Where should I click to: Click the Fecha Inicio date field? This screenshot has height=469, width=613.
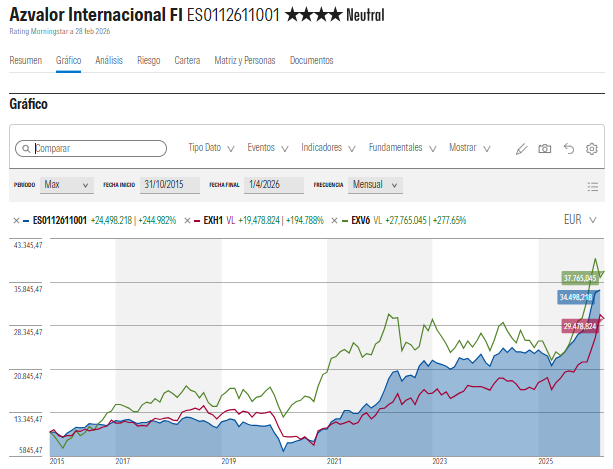pyautogui.click(x=164, y=185)
